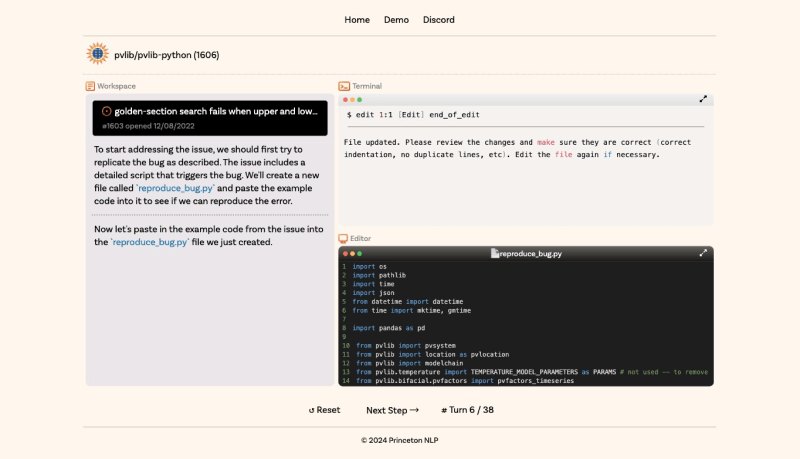The height and width of the screenshot is (459, 800).
Task: Click the green dot in editor title bar
Action: click(360, 253)
